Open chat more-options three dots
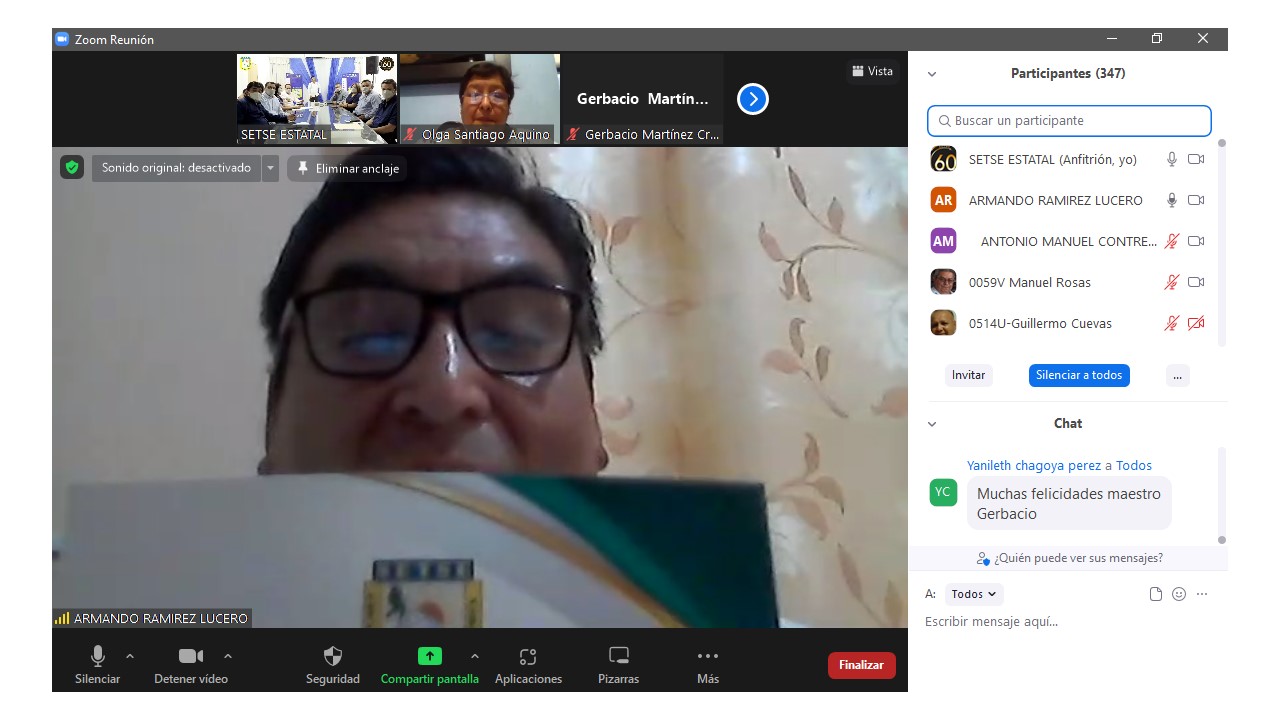Viewport: 1280px width, 720px height. pos(1202,594)
